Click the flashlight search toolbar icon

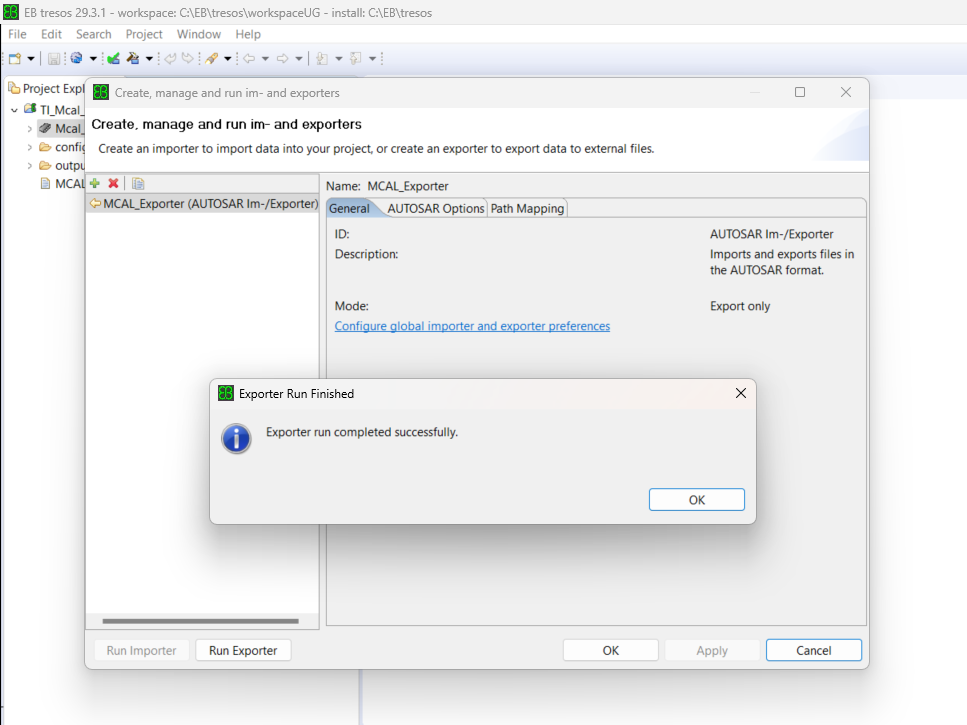(211, 59)
